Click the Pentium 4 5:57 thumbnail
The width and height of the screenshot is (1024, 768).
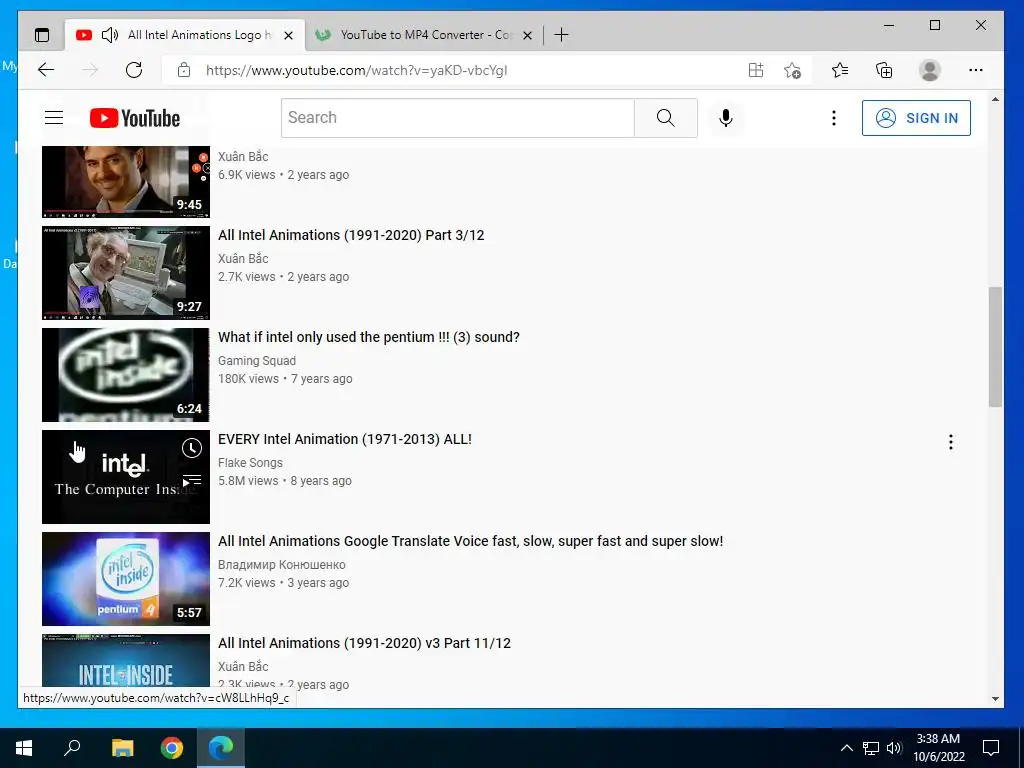point(126,579)
